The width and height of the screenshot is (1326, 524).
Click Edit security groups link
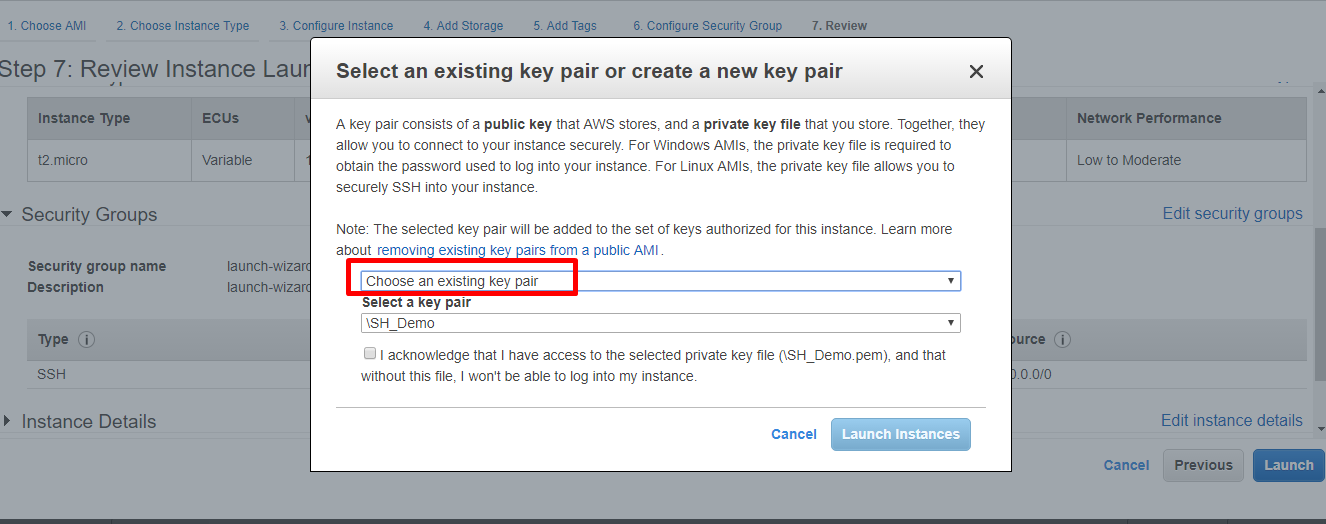(1232, 213)
